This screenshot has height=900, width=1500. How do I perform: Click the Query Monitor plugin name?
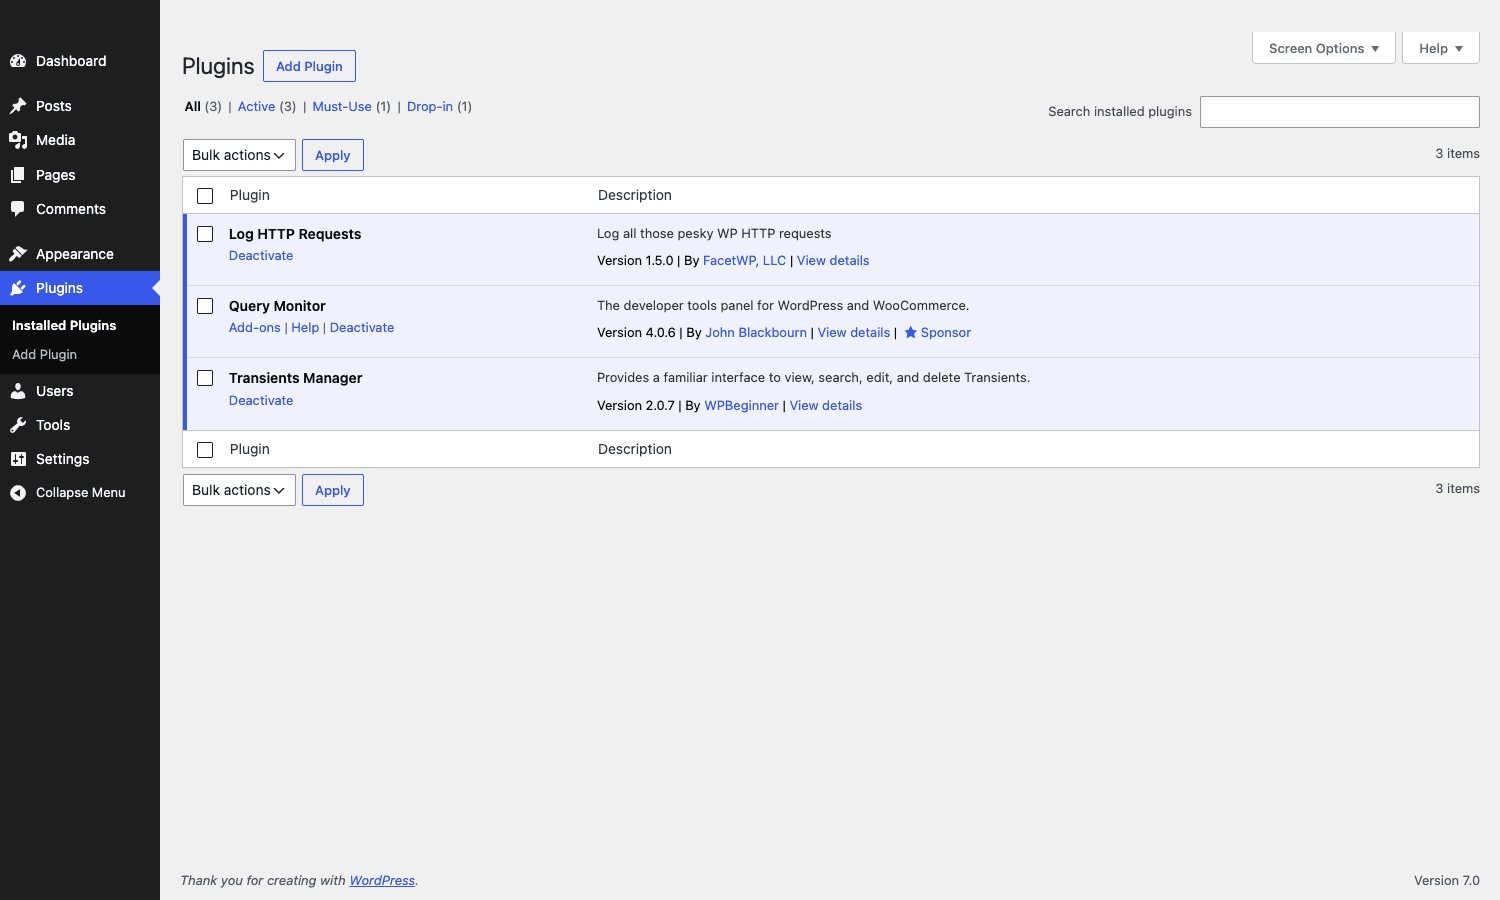[x=277, y=306]
